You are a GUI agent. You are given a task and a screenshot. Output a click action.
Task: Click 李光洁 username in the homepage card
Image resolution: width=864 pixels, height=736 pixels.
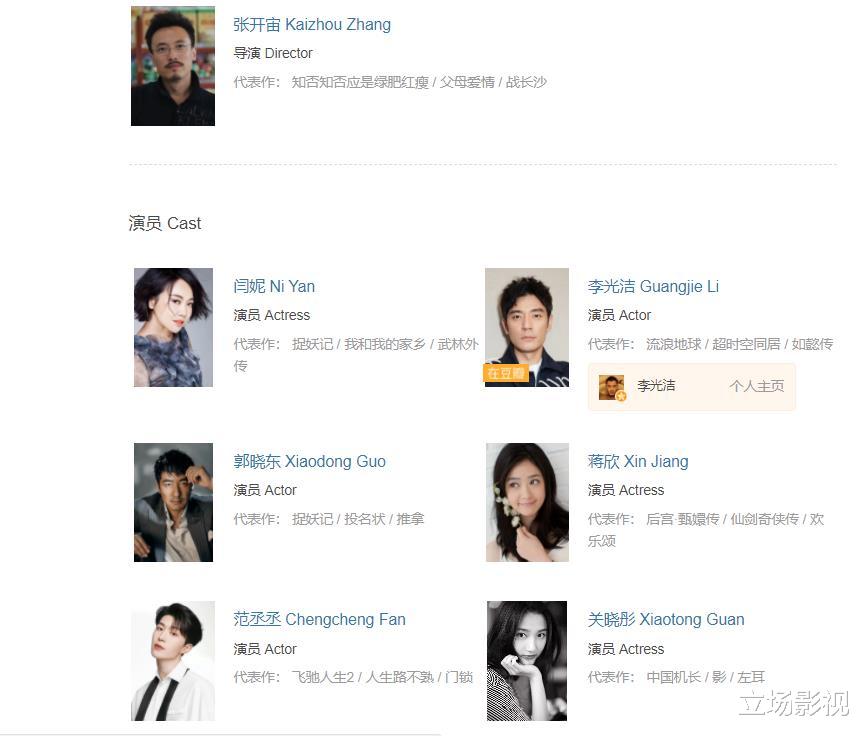656,386
